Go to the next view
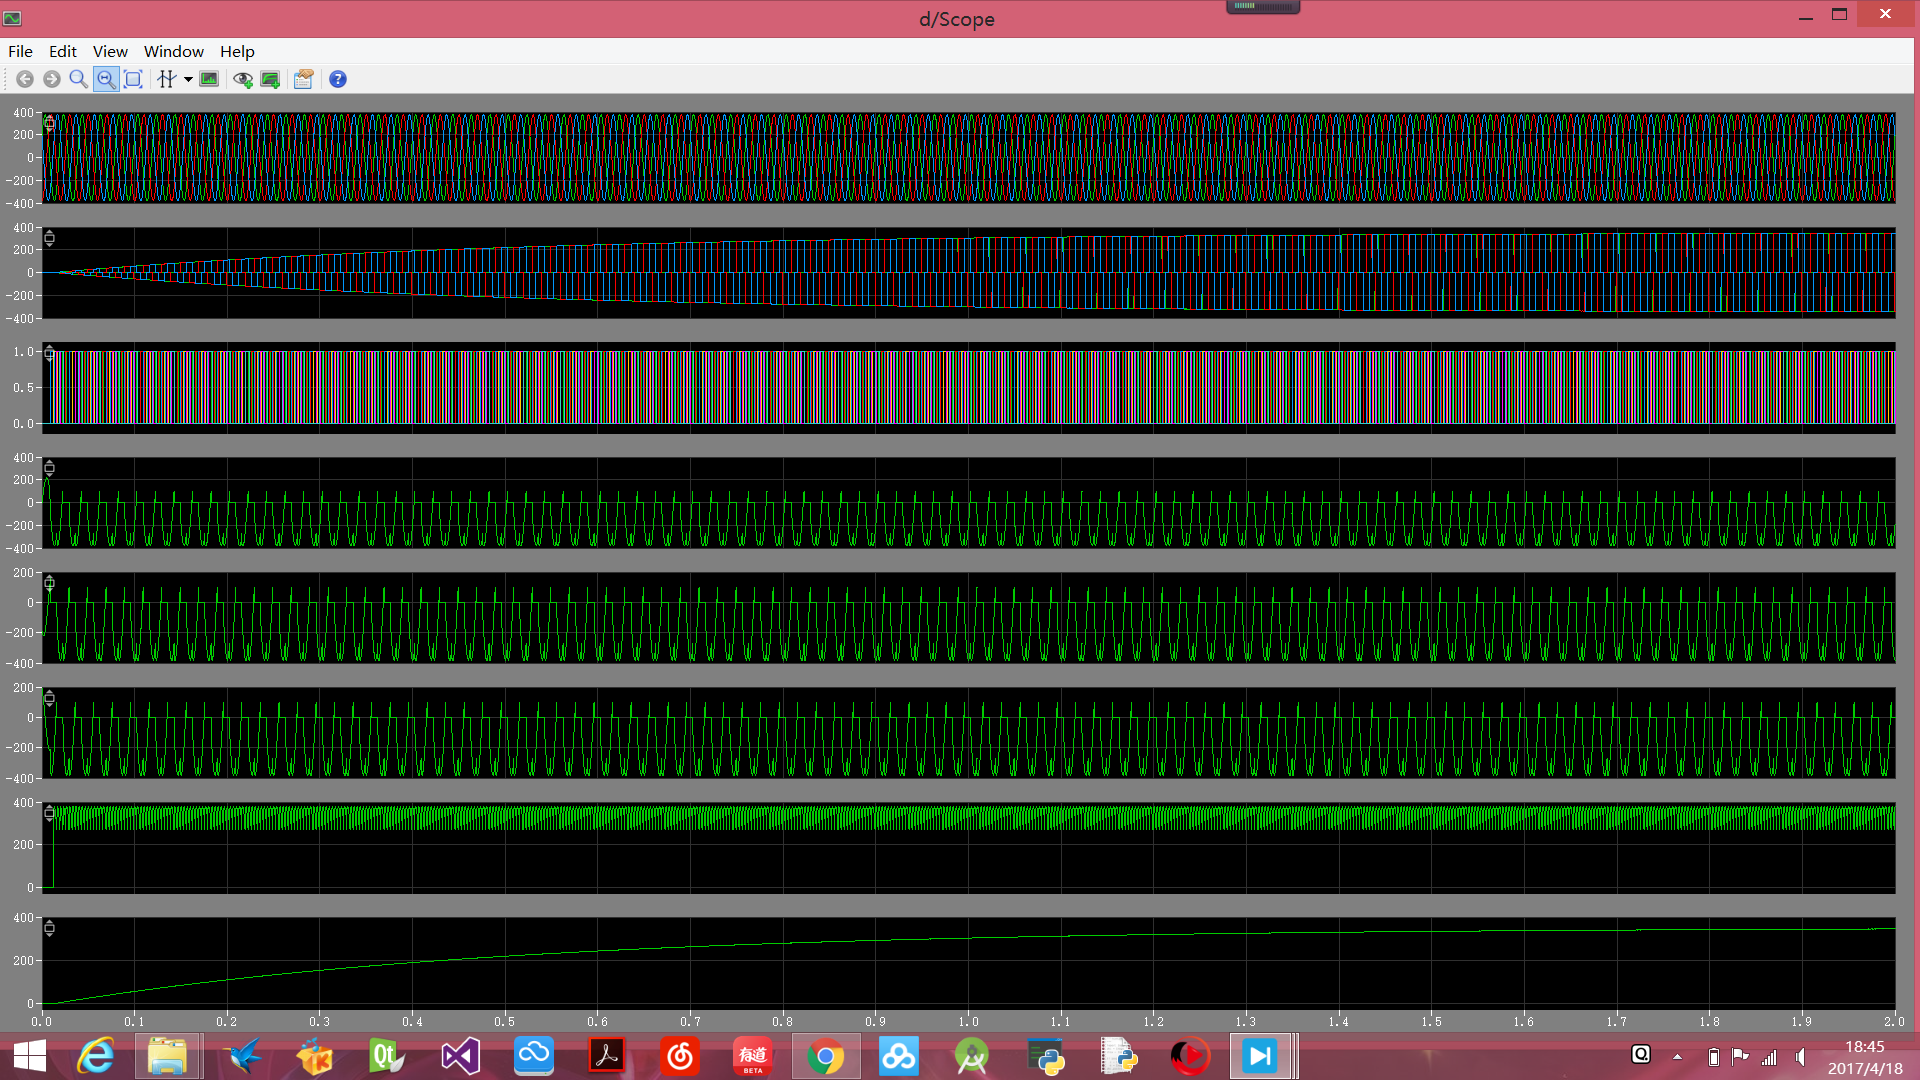Viewport: 1920px width, 1080px height. pos(52,79)
